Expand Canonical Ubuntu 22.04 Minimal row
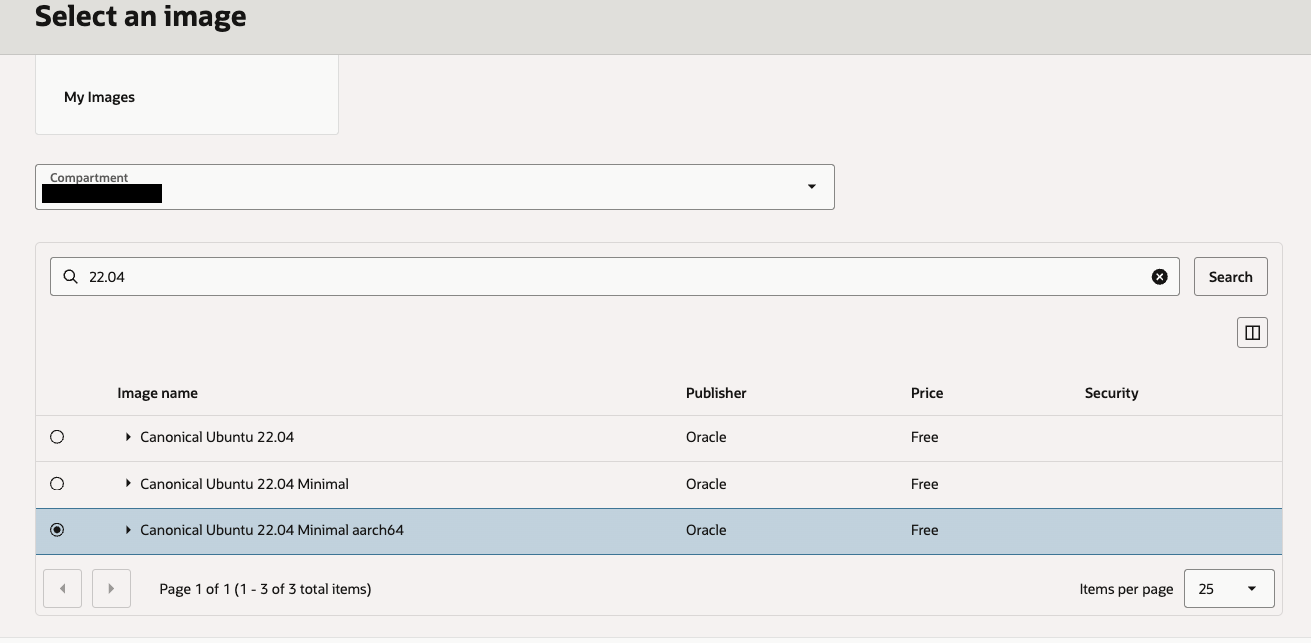Image resolution: width=1311 pixels, height=643 pixels. (128, 484)
